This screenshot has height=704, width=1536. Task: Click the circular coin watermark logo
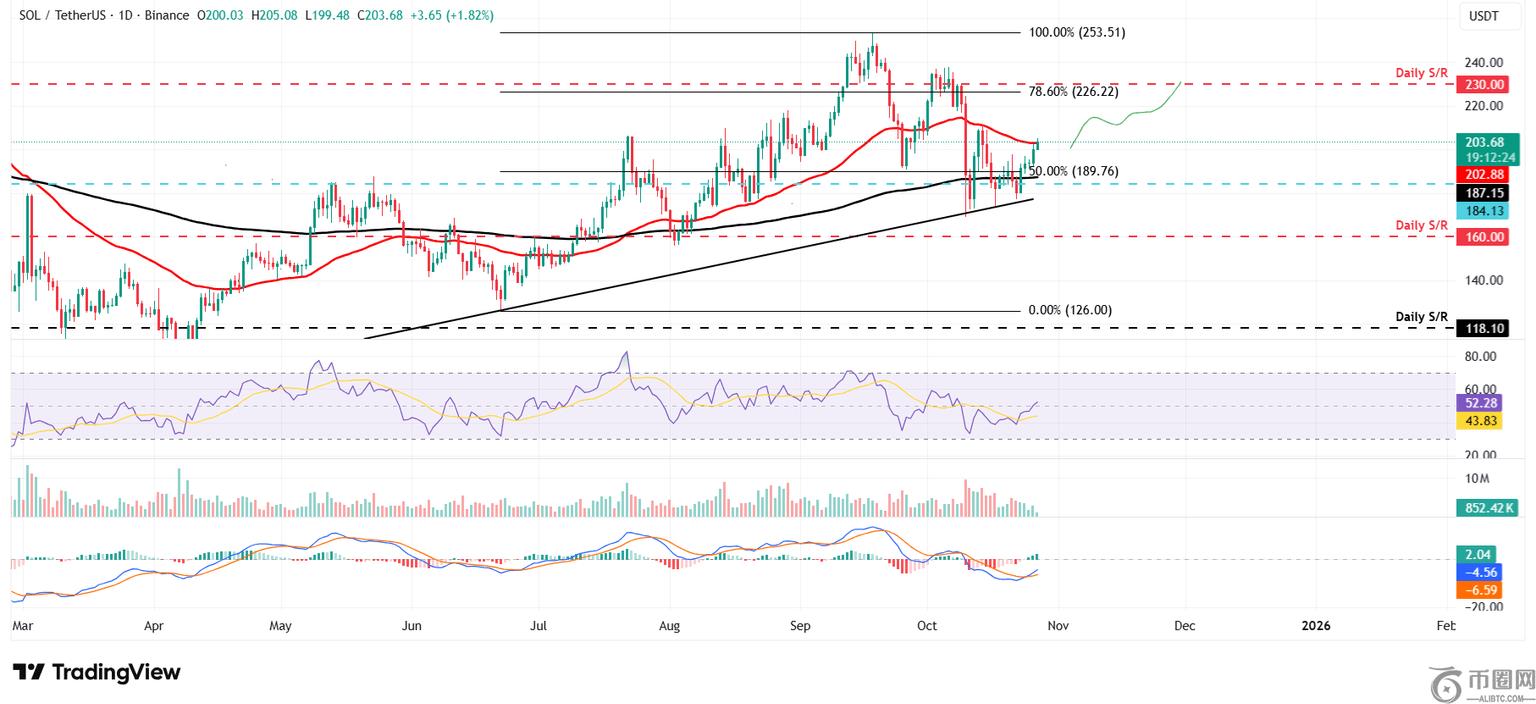pyautogui.click(x=1445, y=684)
